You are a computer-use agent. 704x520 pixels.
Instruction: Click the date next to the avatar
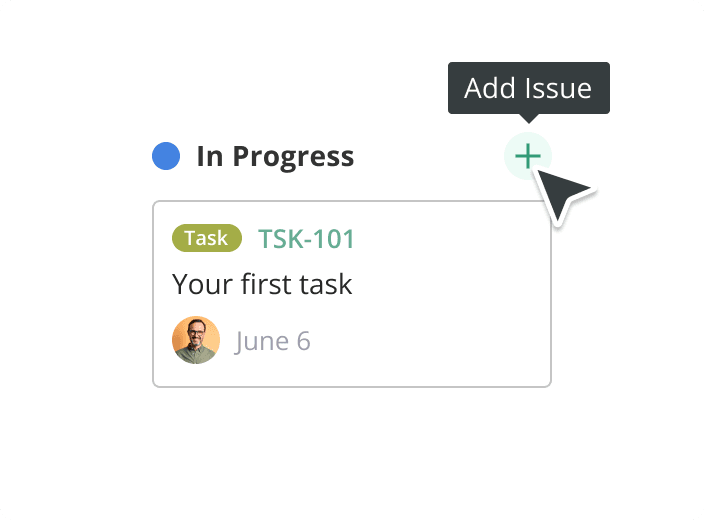pos(273,341)
